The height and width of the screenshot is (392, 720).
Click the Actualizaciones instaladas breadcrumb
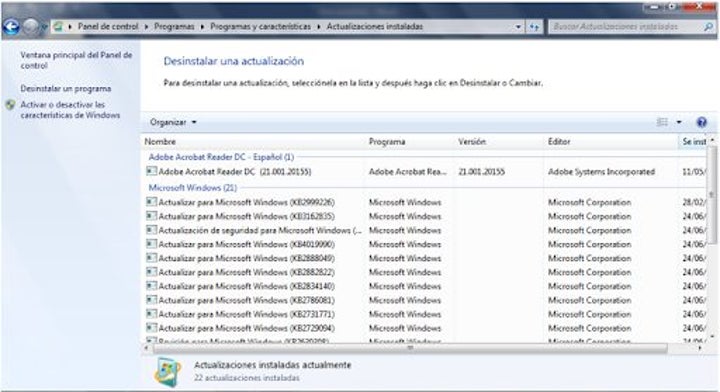pos(375,27)
